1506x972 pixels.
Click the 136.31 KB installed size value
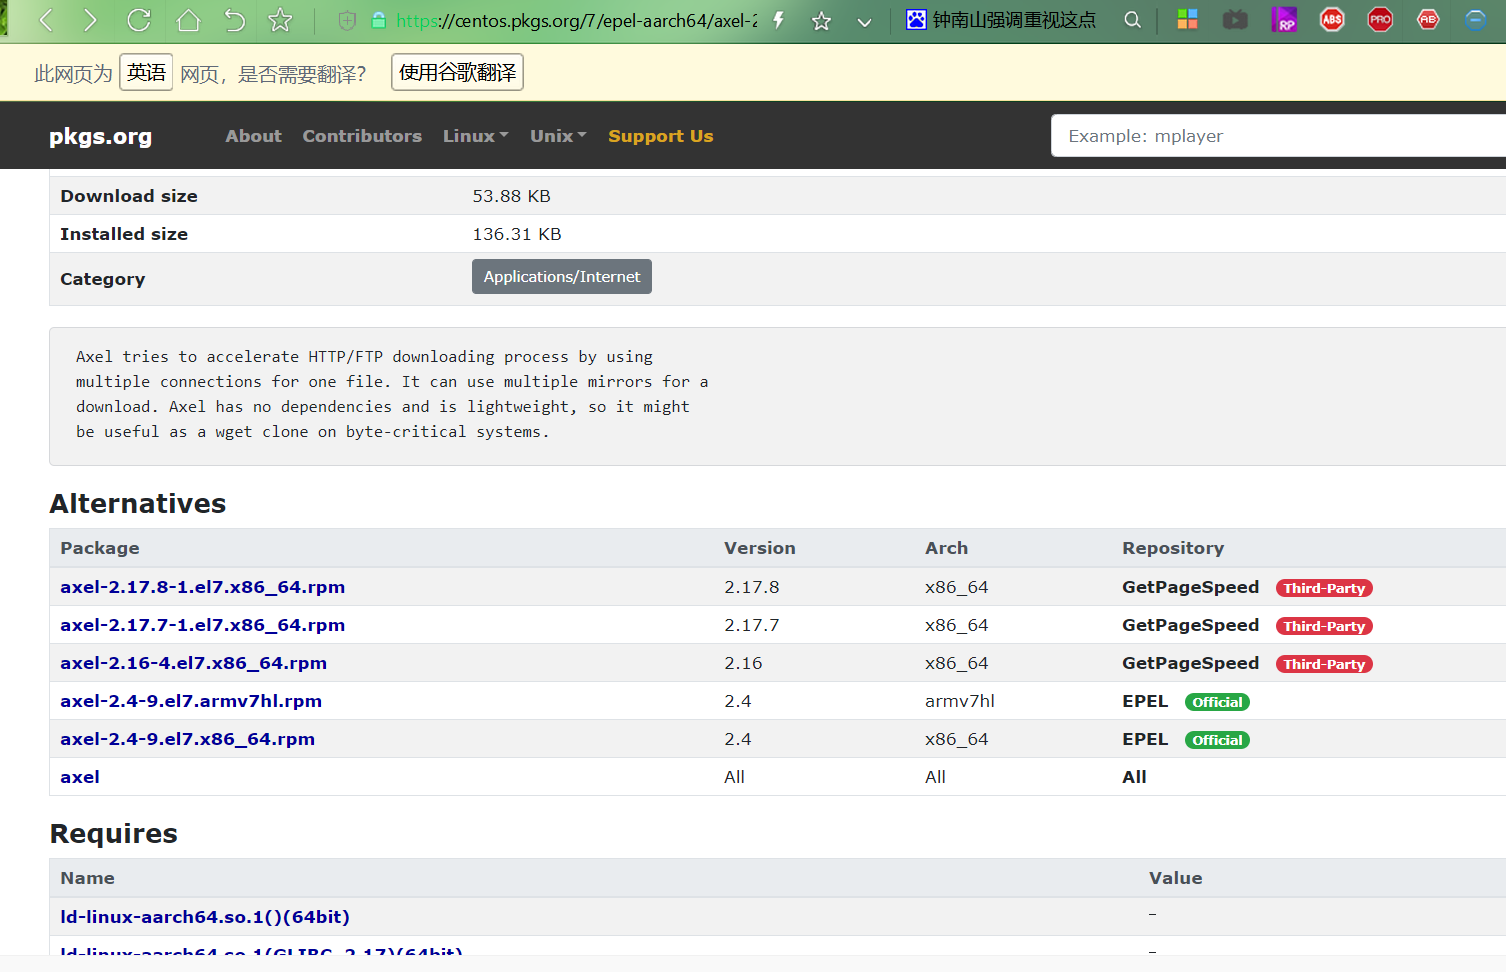click(x=517, y=234)
